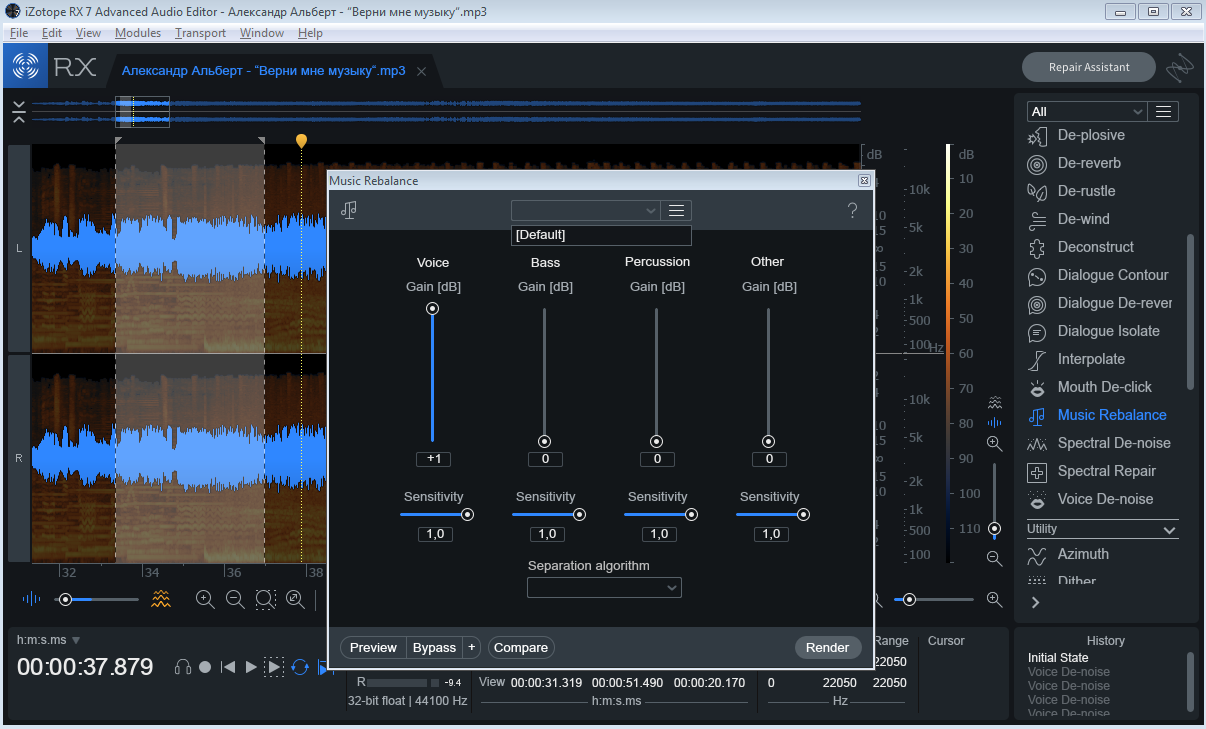
Task: Toggle headphone monitoring icon
Action: [183, 667]
